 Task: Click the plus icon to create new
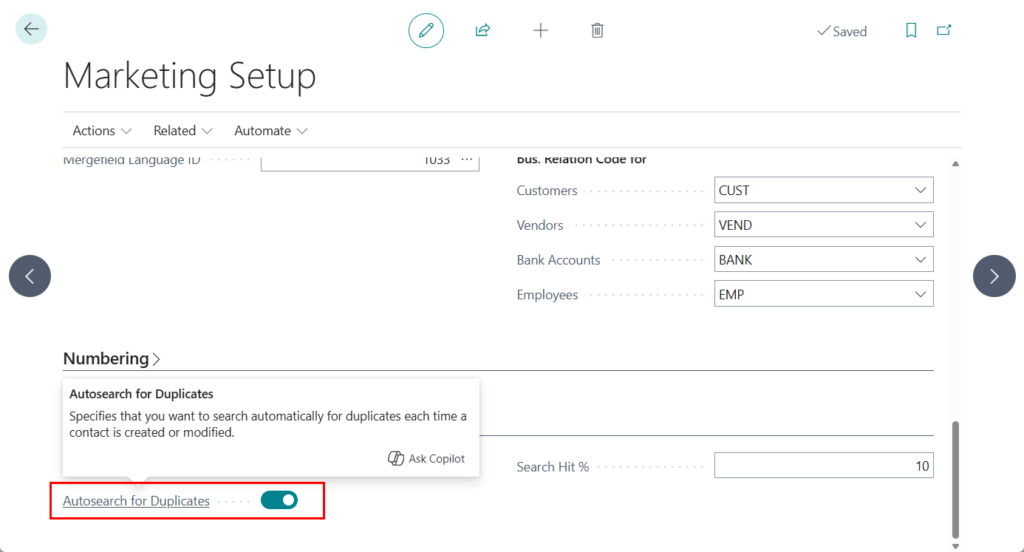click(540, 31)
